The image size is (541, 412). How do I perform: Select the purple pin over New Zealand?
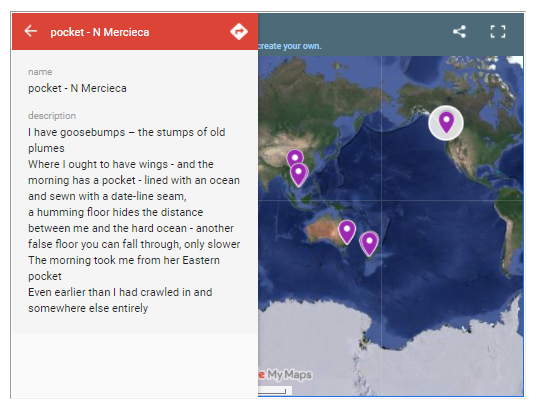coord(369,244)
